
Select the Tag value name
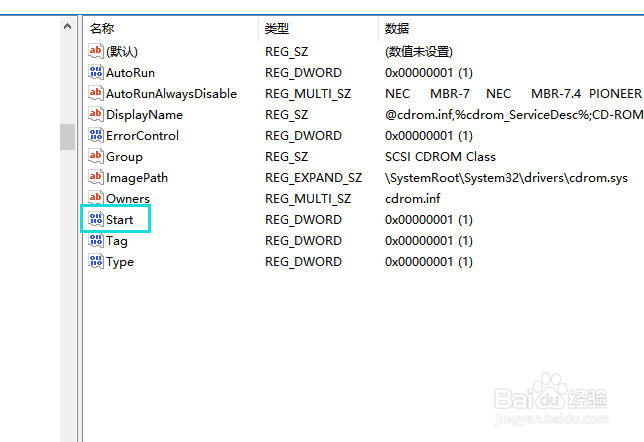(117, 241)
